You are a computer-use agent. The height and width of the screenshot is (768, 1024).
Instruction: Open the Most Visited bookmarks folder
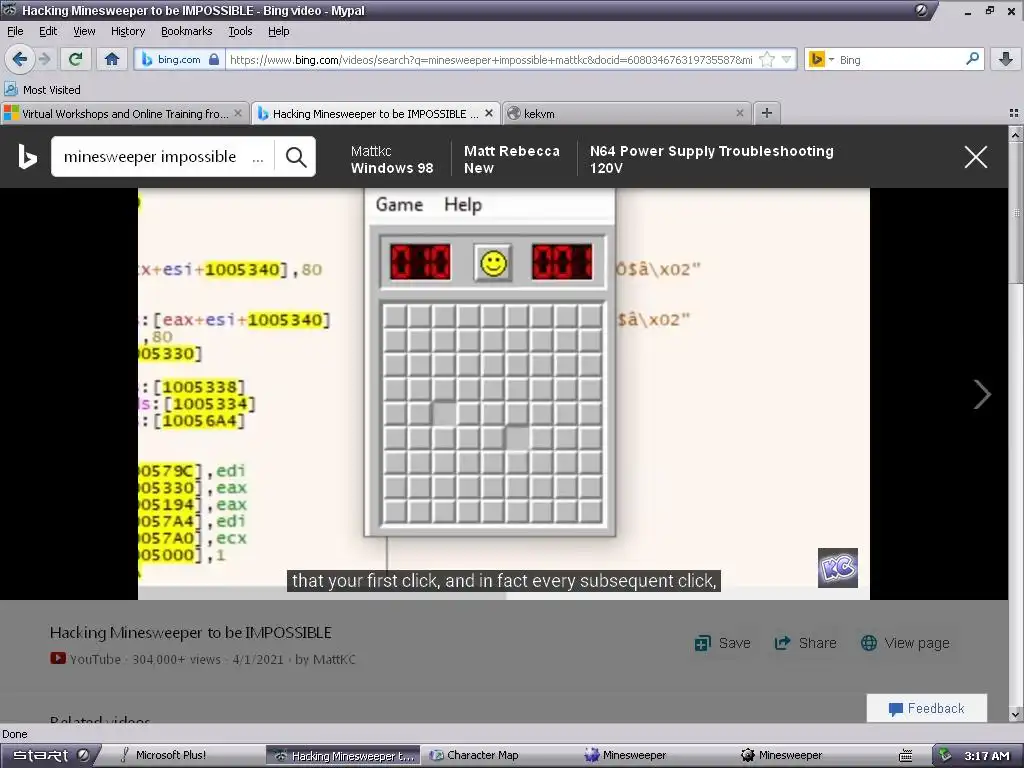click(x=42, y=89)
